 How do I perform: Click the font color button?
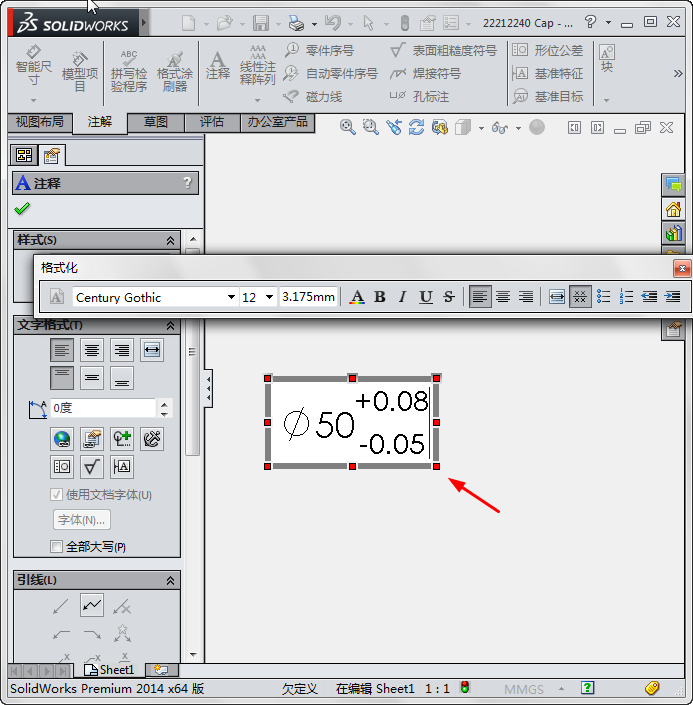(357, 297)
